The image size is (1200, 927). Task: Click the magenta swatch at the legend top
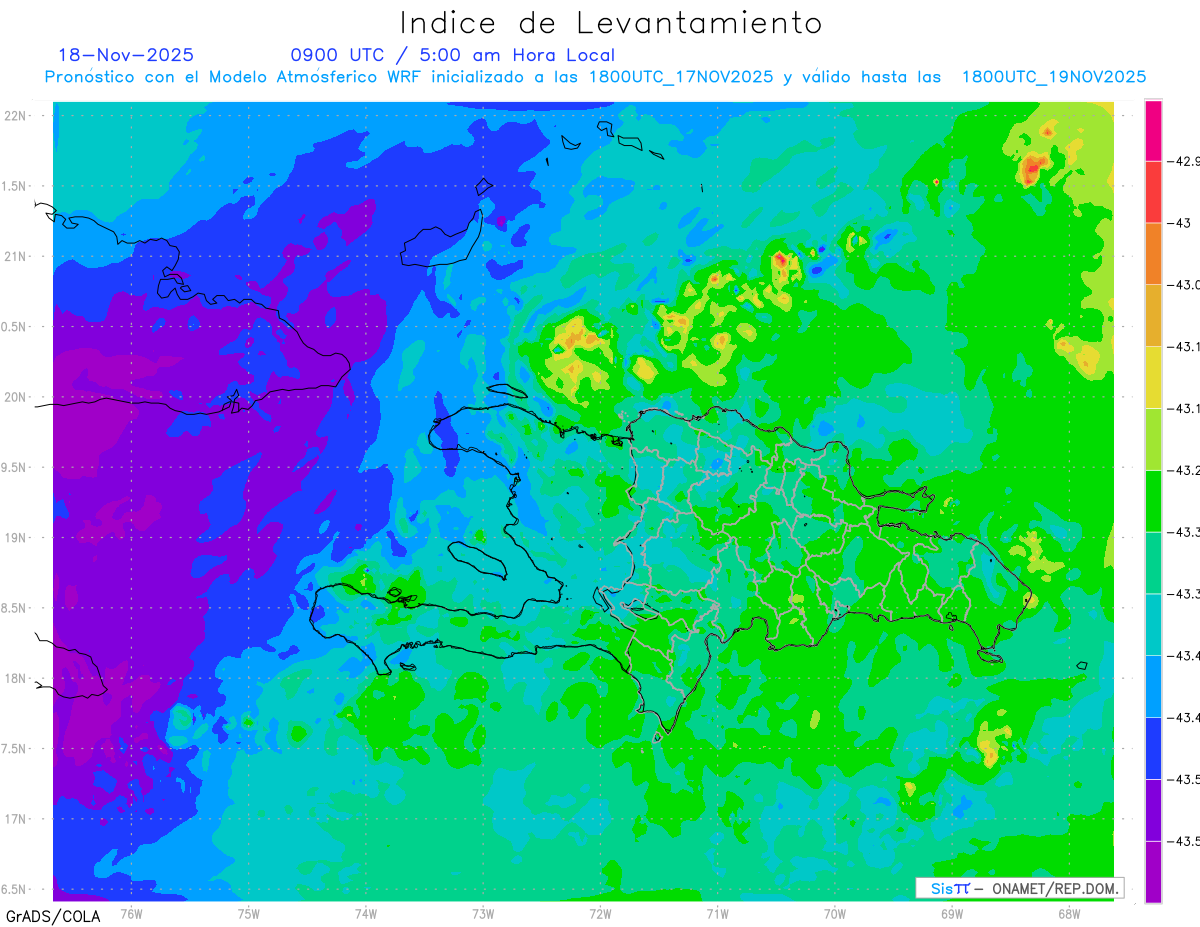point(1153,130)
